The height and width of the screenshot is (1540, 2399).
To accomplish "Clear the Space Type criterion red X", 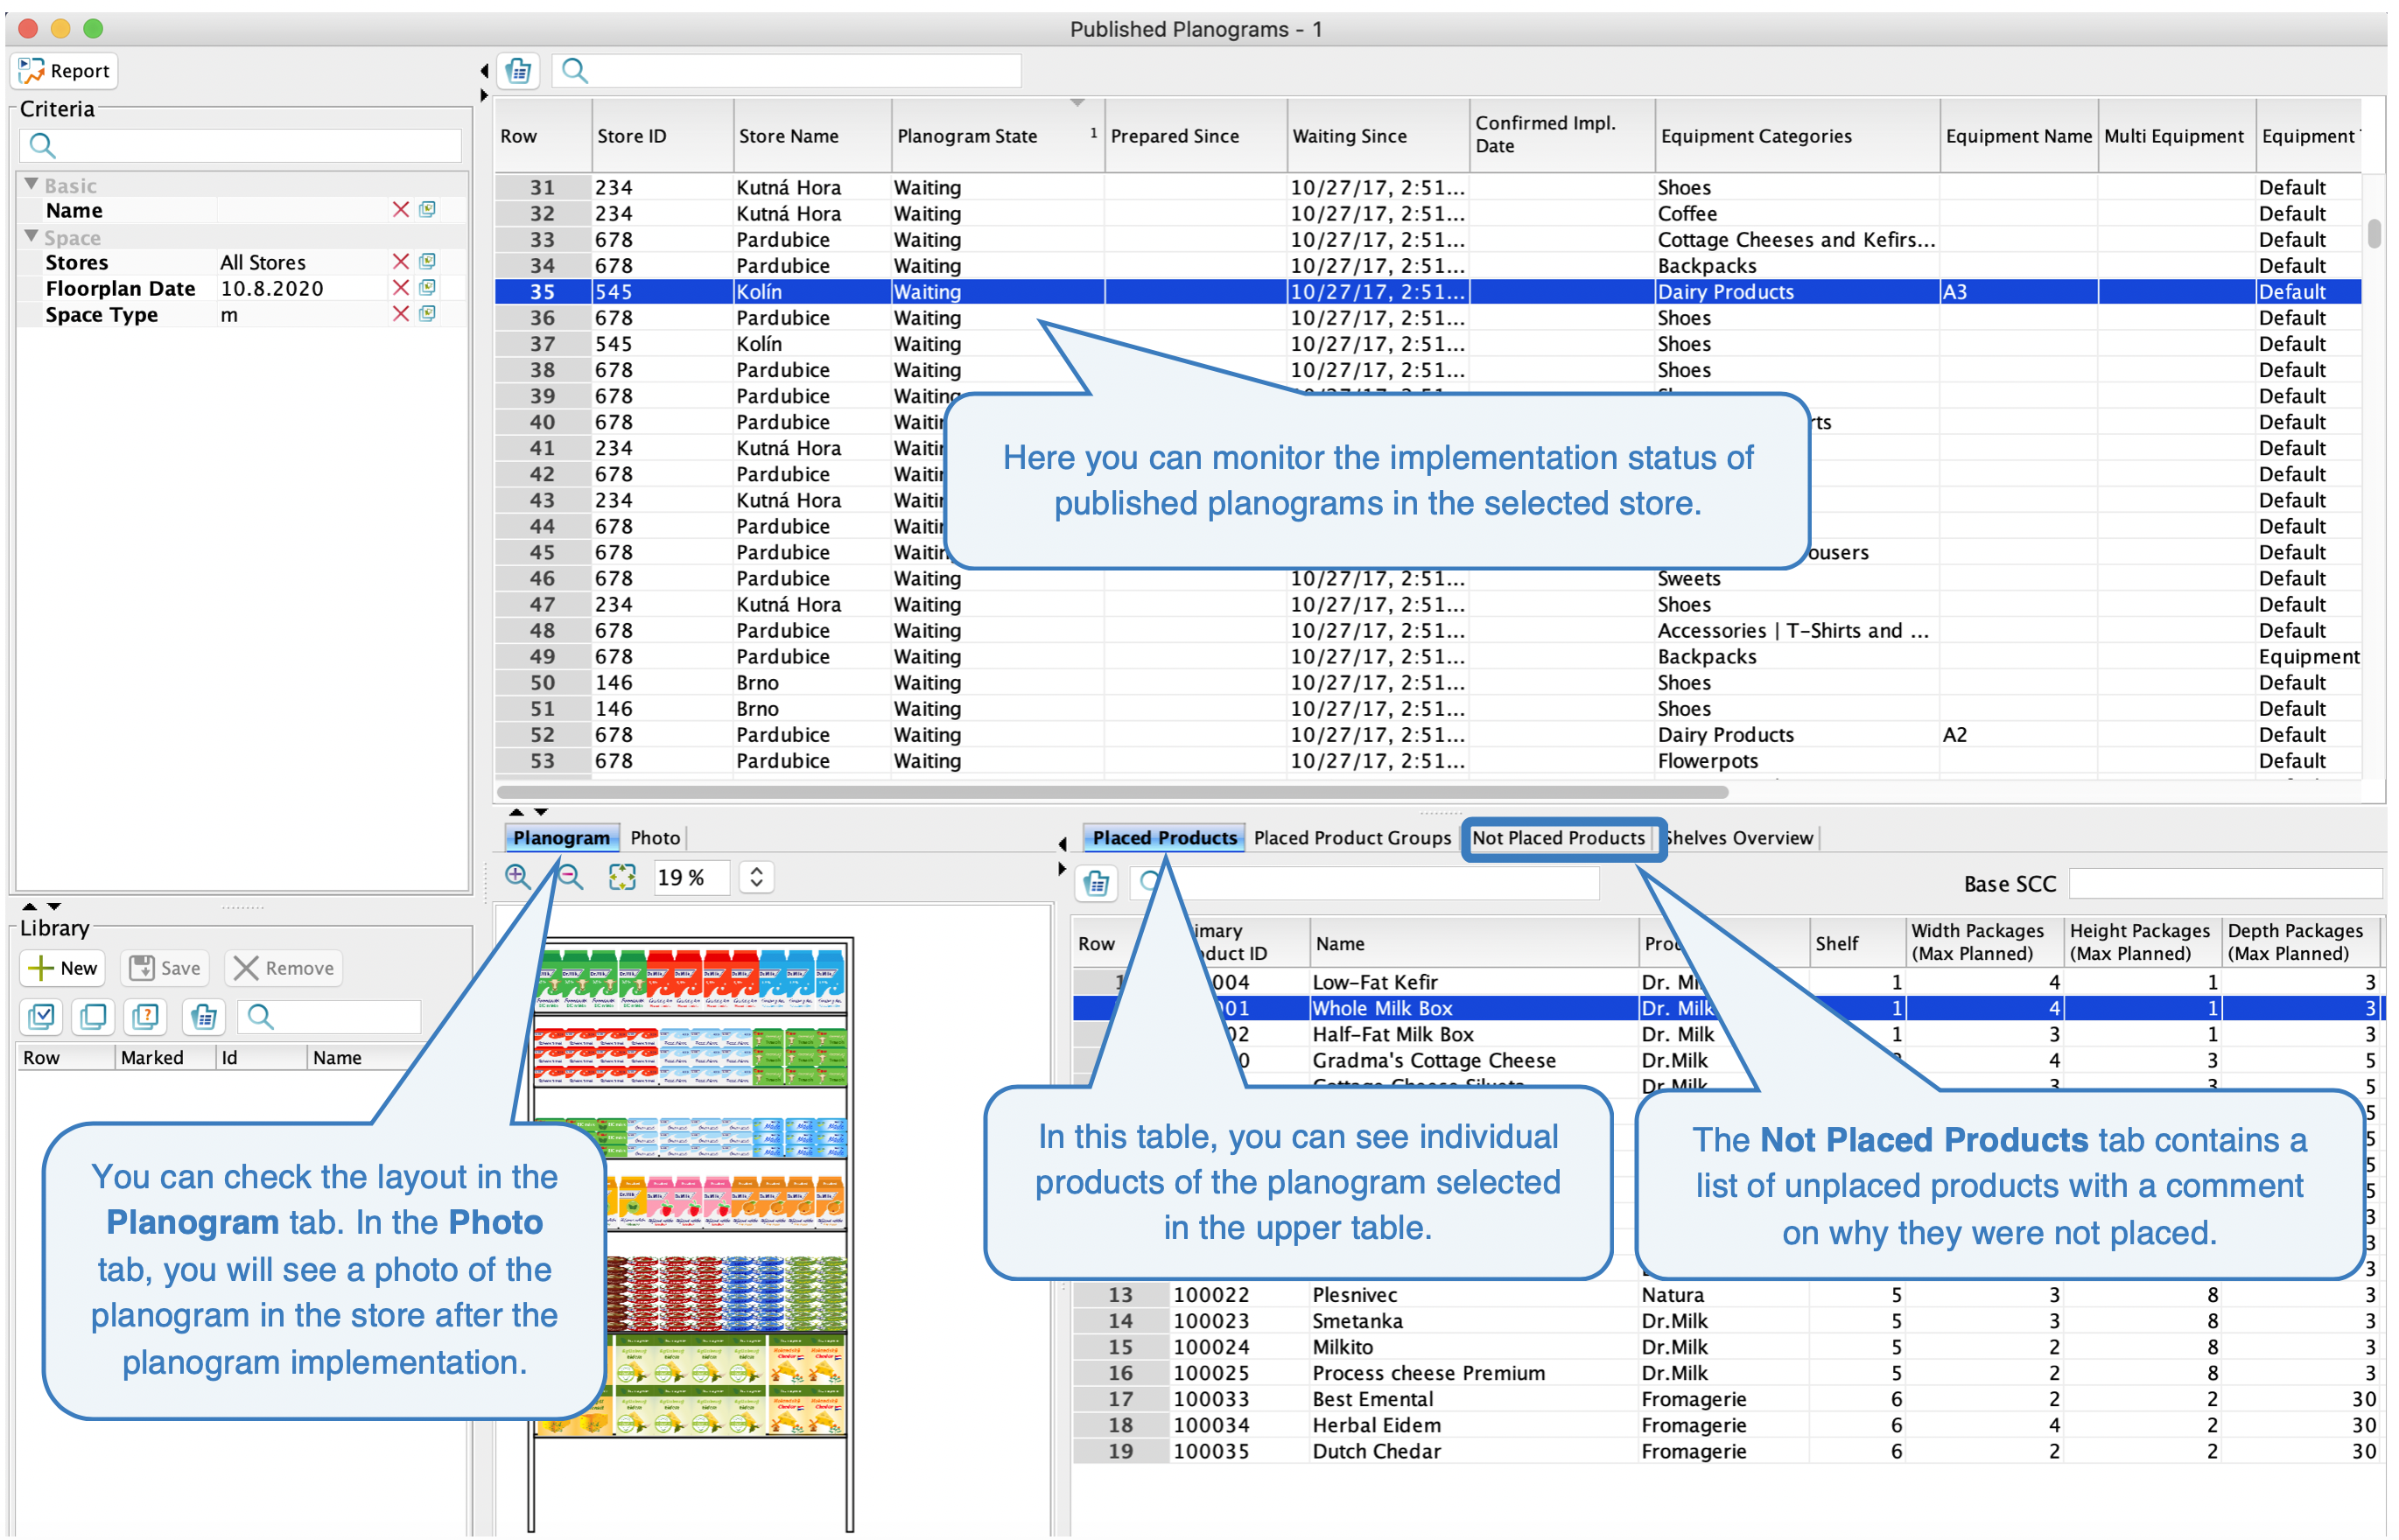I will [401, 314].
